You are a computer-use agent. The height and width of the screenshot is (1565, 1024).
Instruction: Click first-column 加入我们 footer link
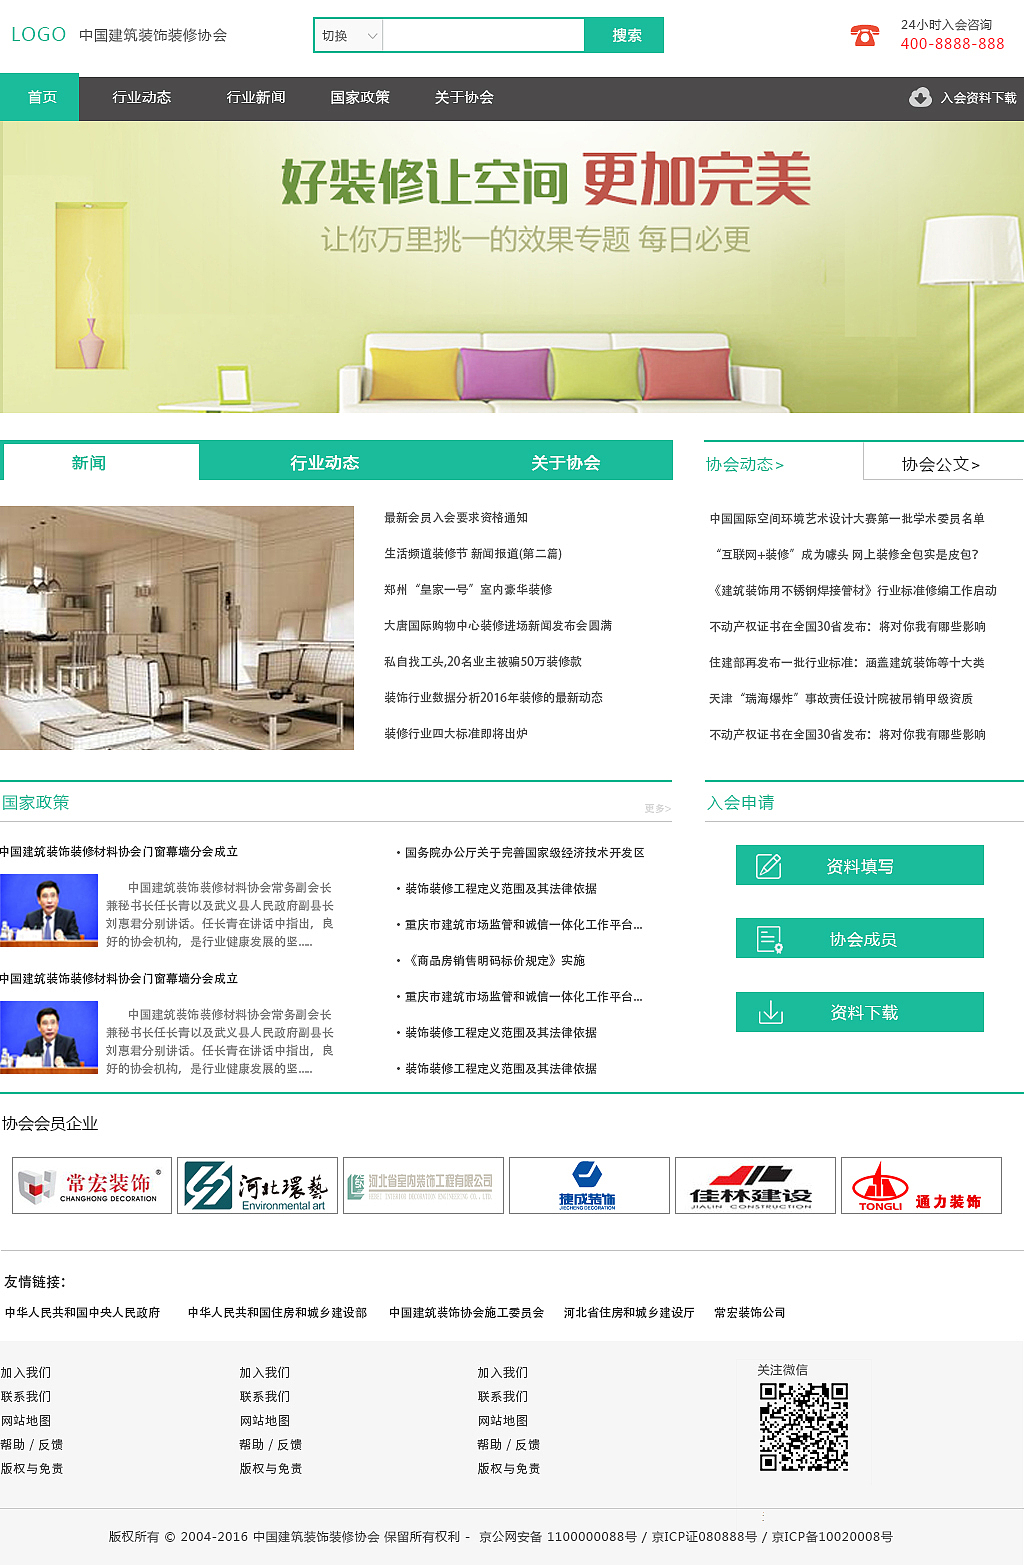coord(26,1373)
